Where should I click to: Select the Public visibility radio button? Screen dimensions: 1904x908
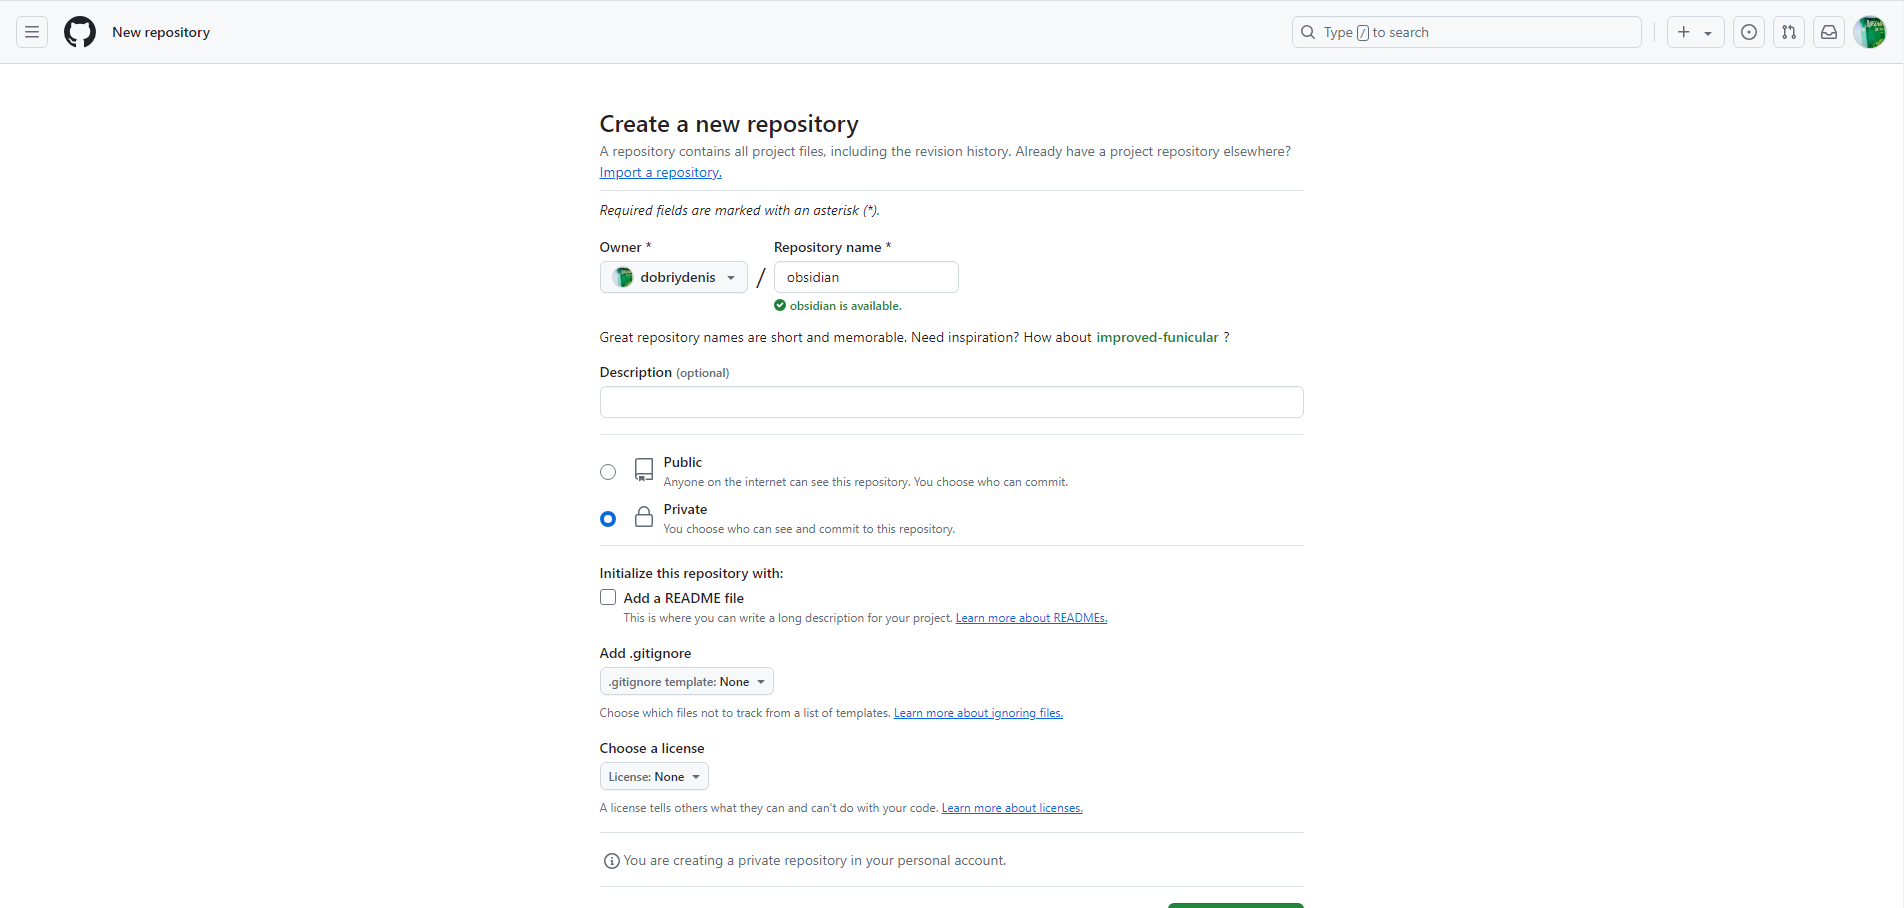pyautogui.click(x=608, y=472)
